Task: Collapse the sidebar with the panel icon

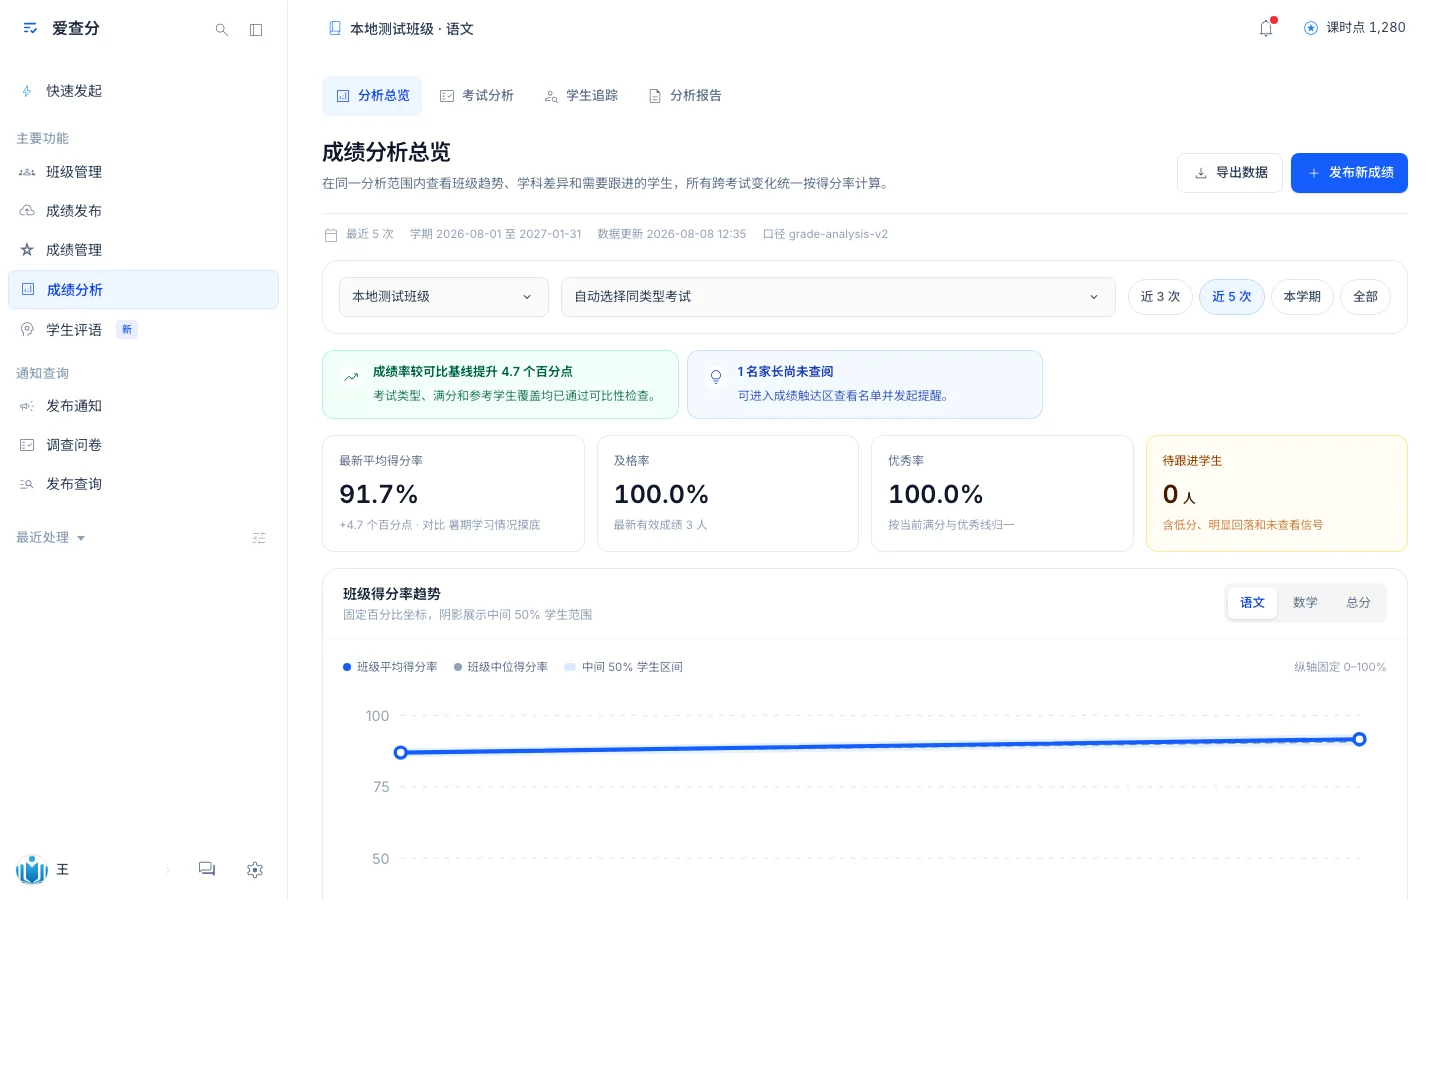Action: pos(256,30)
